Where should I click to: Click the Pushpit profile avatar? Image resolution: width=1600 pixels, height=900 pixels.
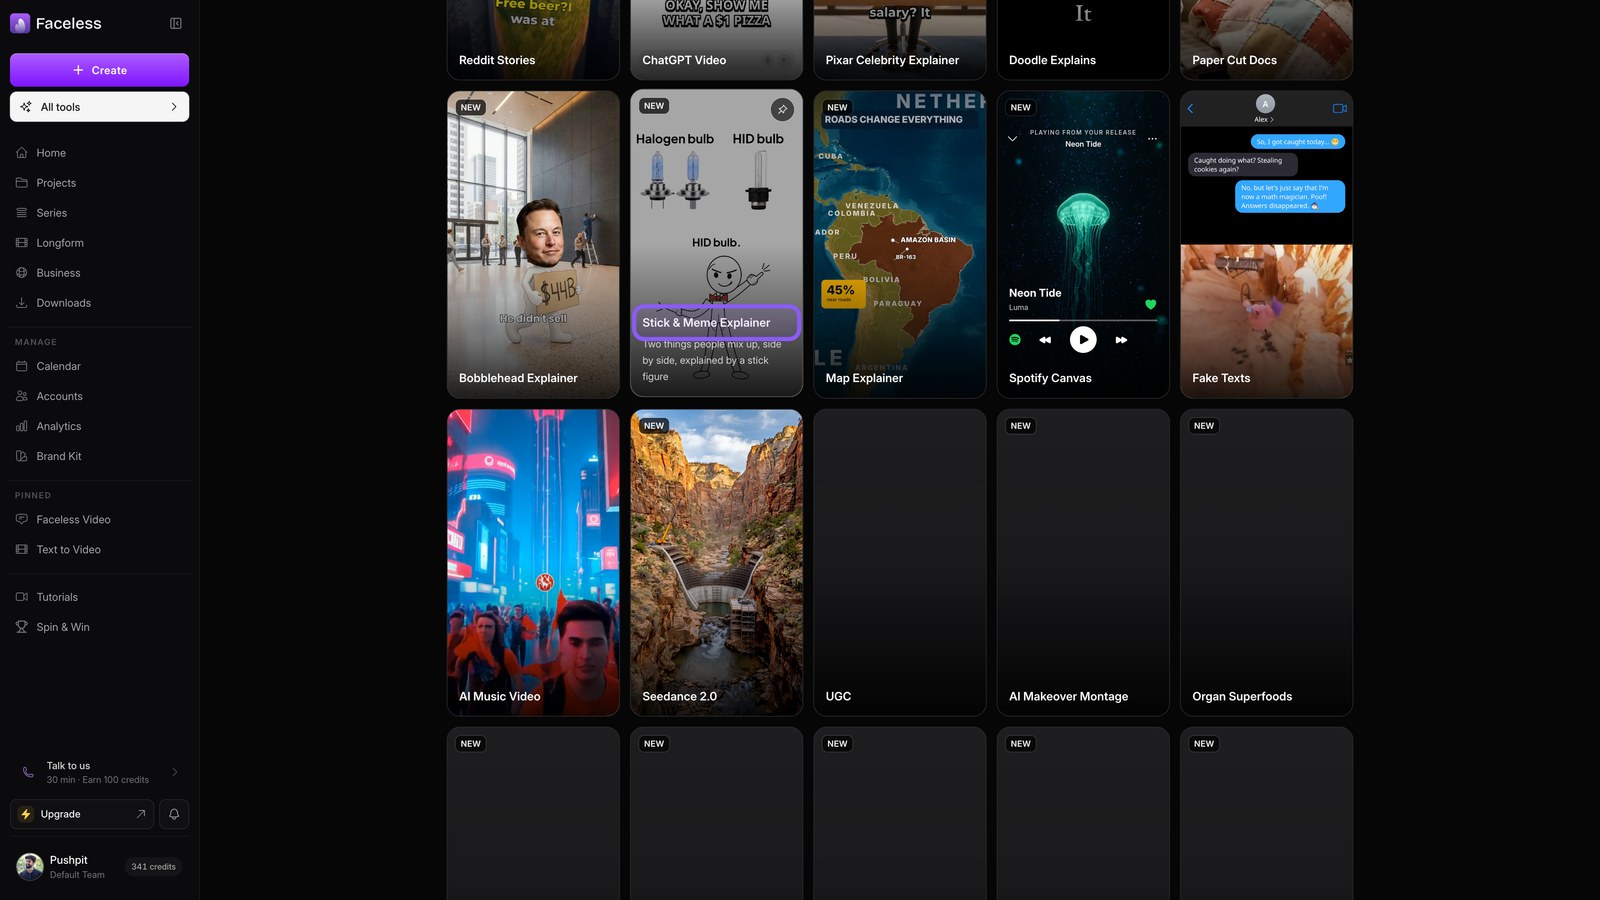(x=30, y=867)
